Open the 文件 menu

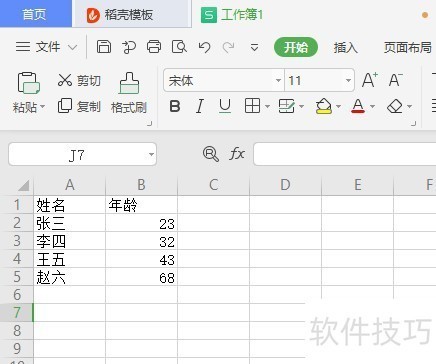pos(46,47)
